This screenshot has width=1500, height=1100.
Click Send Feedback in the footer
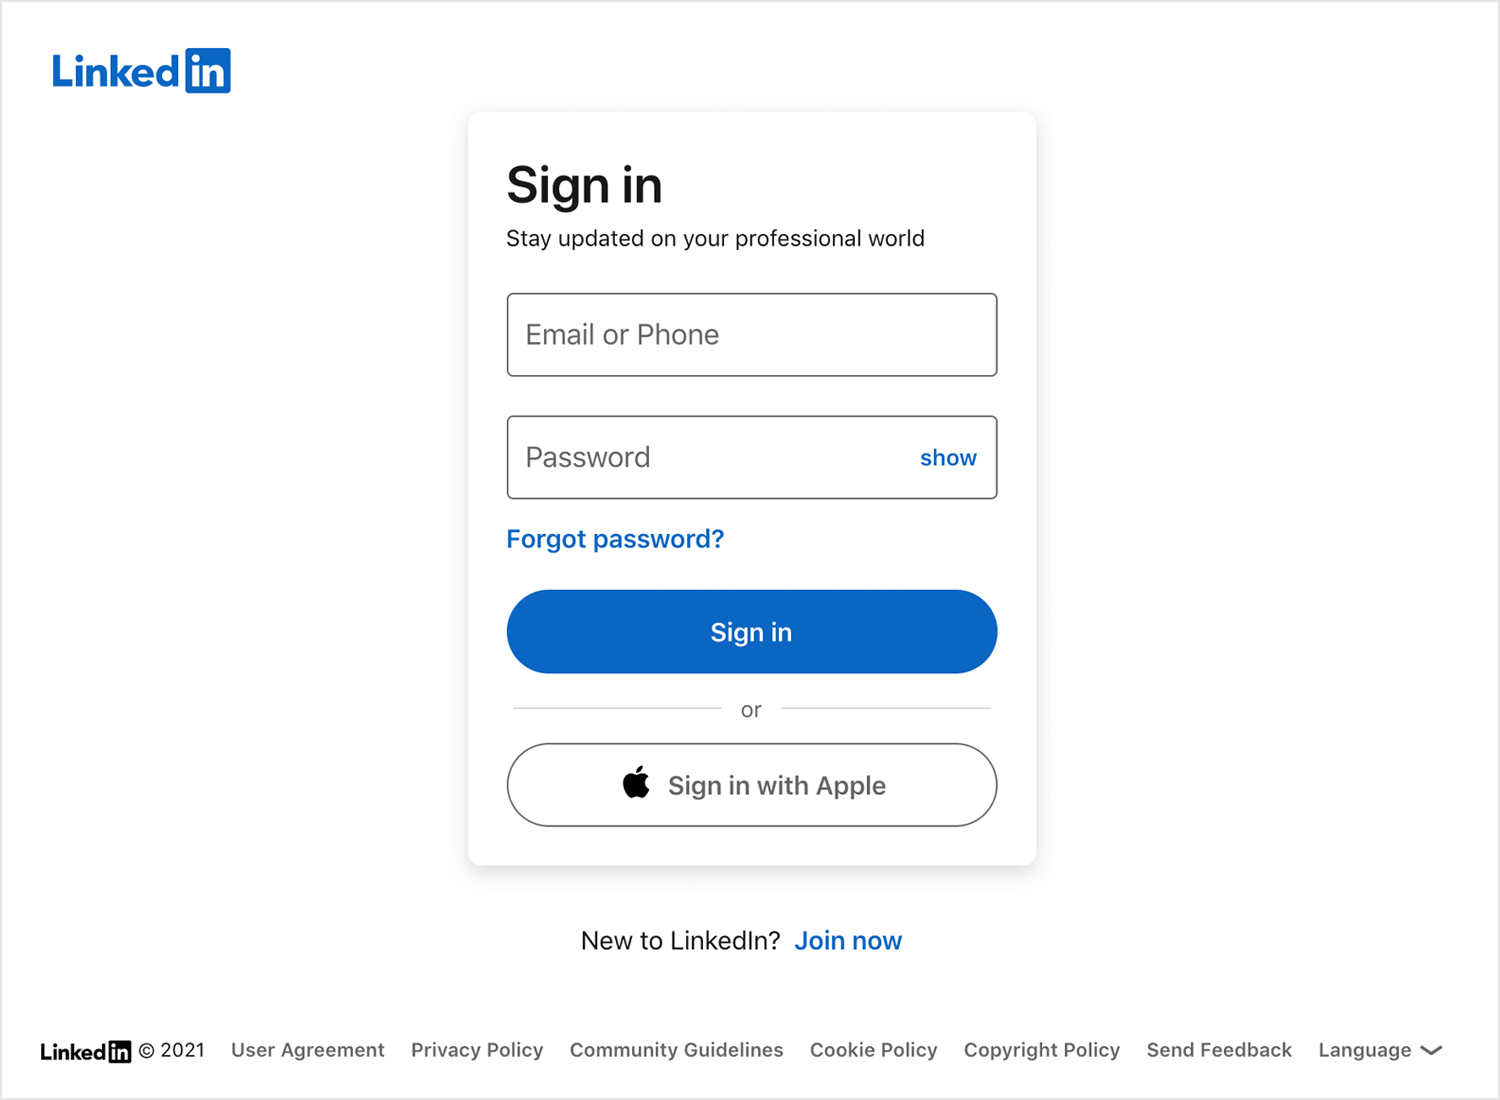click(1219, 1050)
